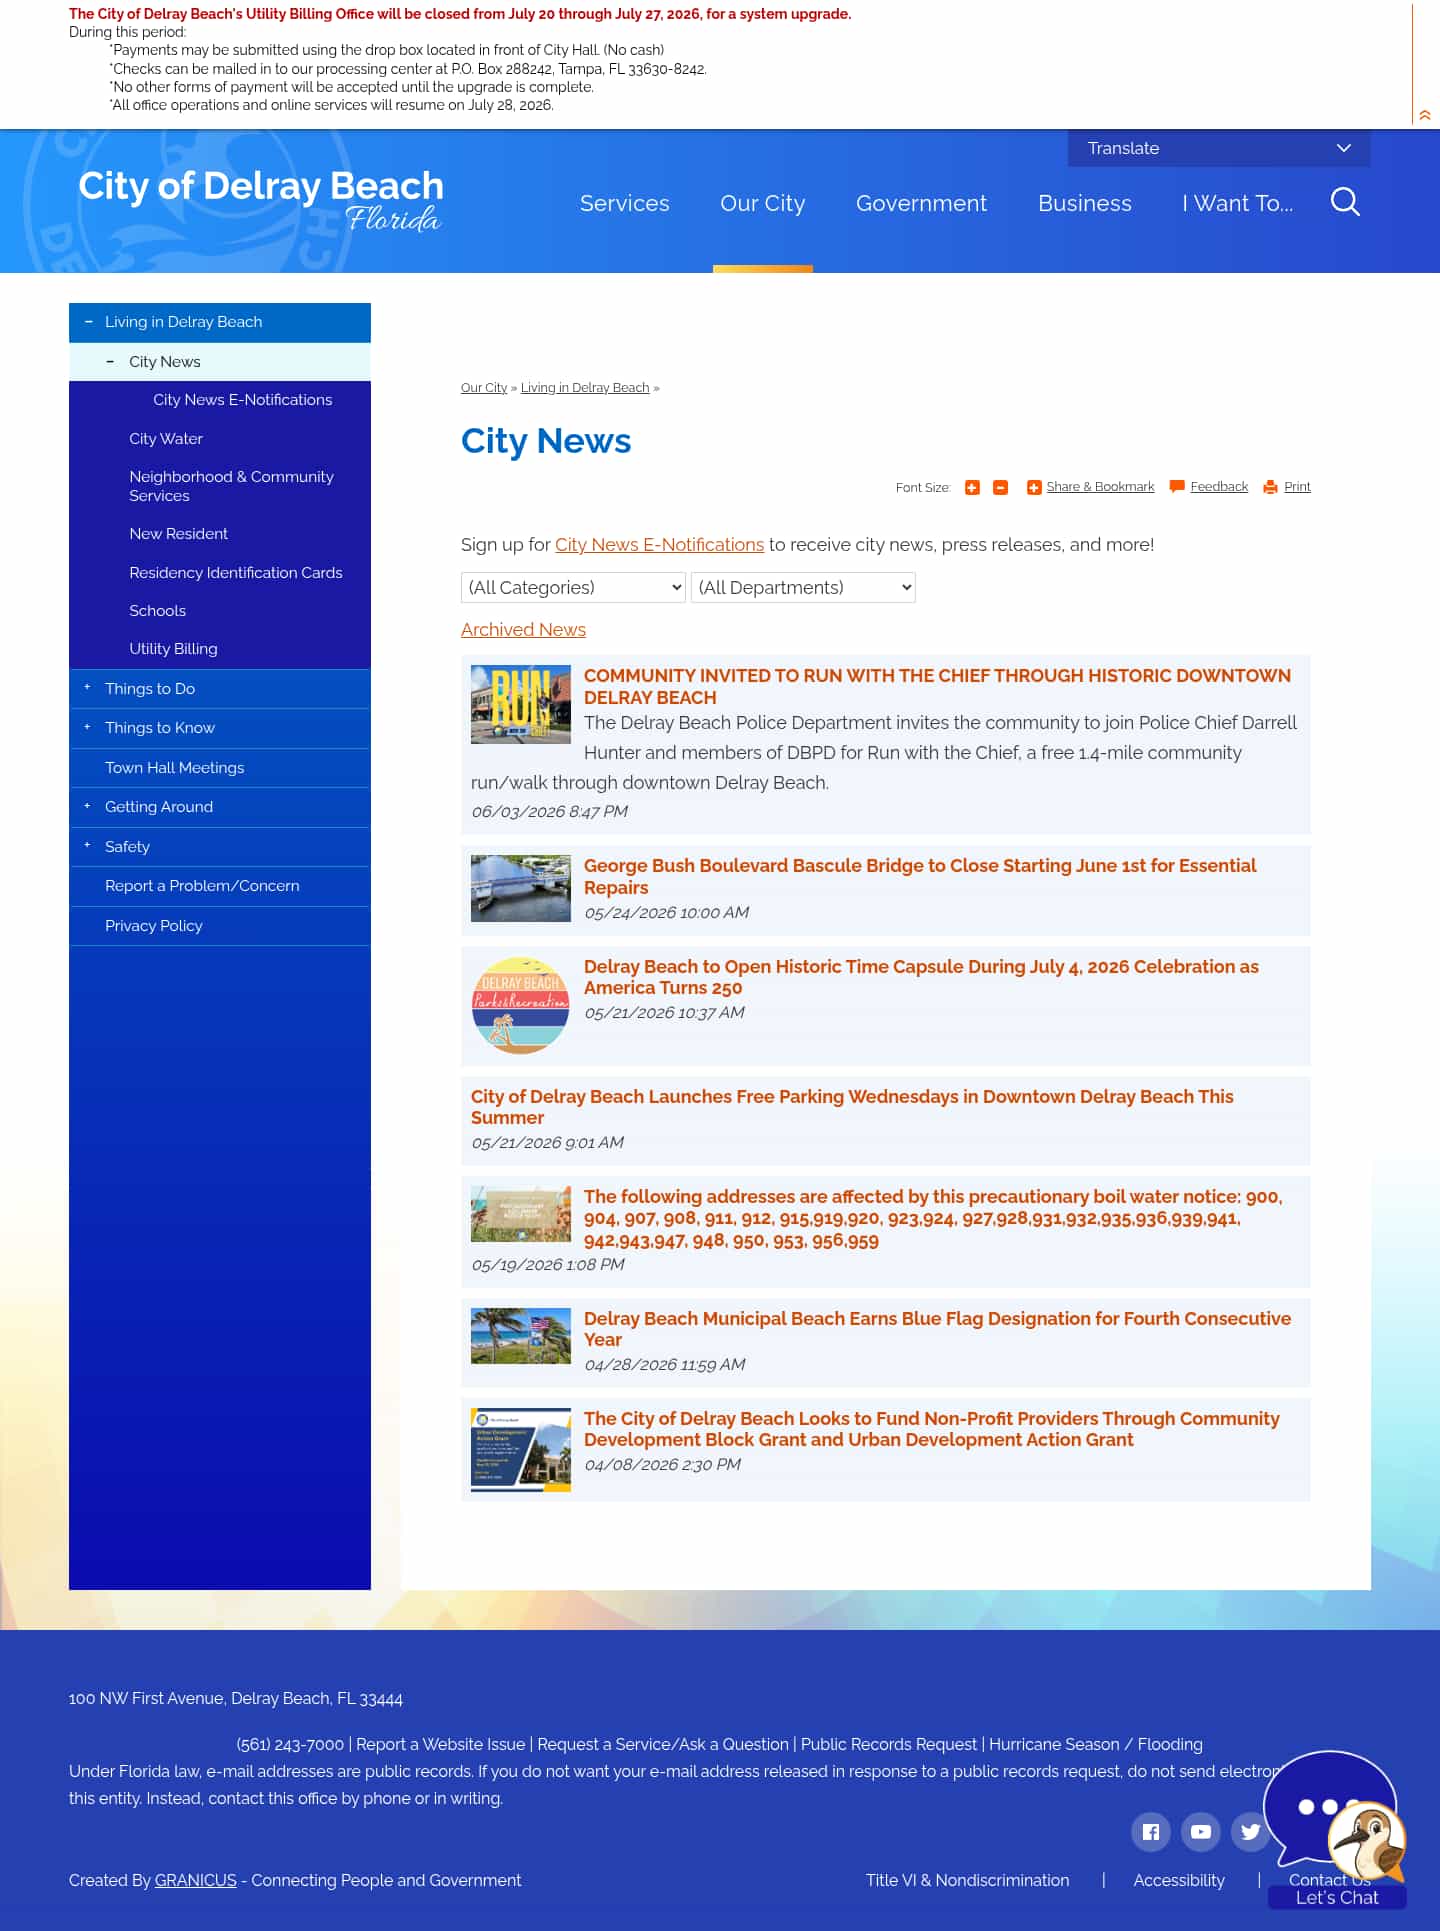Open the Services menu
Image resolution: width=1440 pixels, height=1931 pixels.
point(625,203)
